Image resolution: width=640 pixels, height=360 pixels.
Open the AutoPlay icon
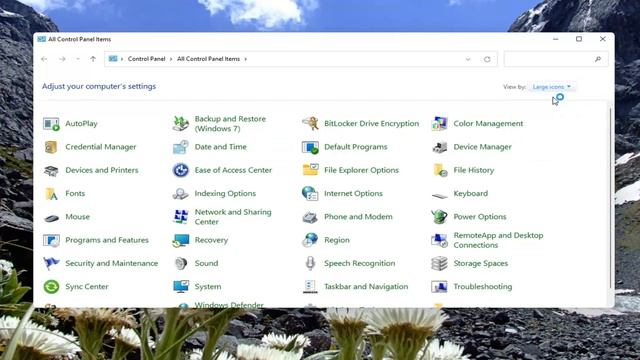coord(51,124)
